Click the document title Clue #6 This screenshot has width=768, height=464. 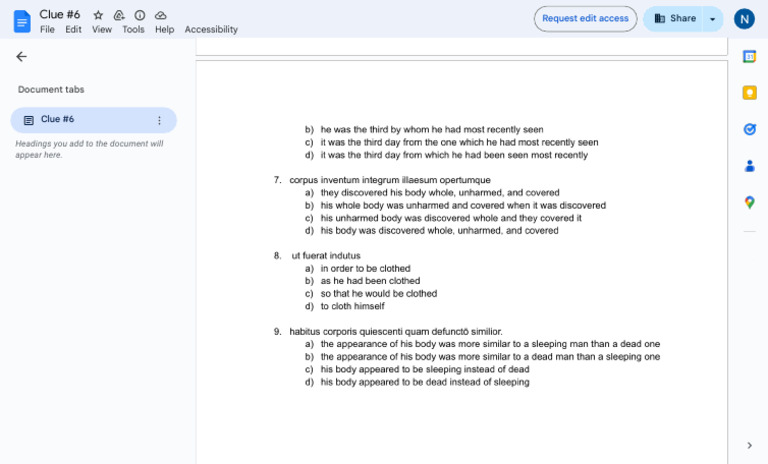point(60,14)
